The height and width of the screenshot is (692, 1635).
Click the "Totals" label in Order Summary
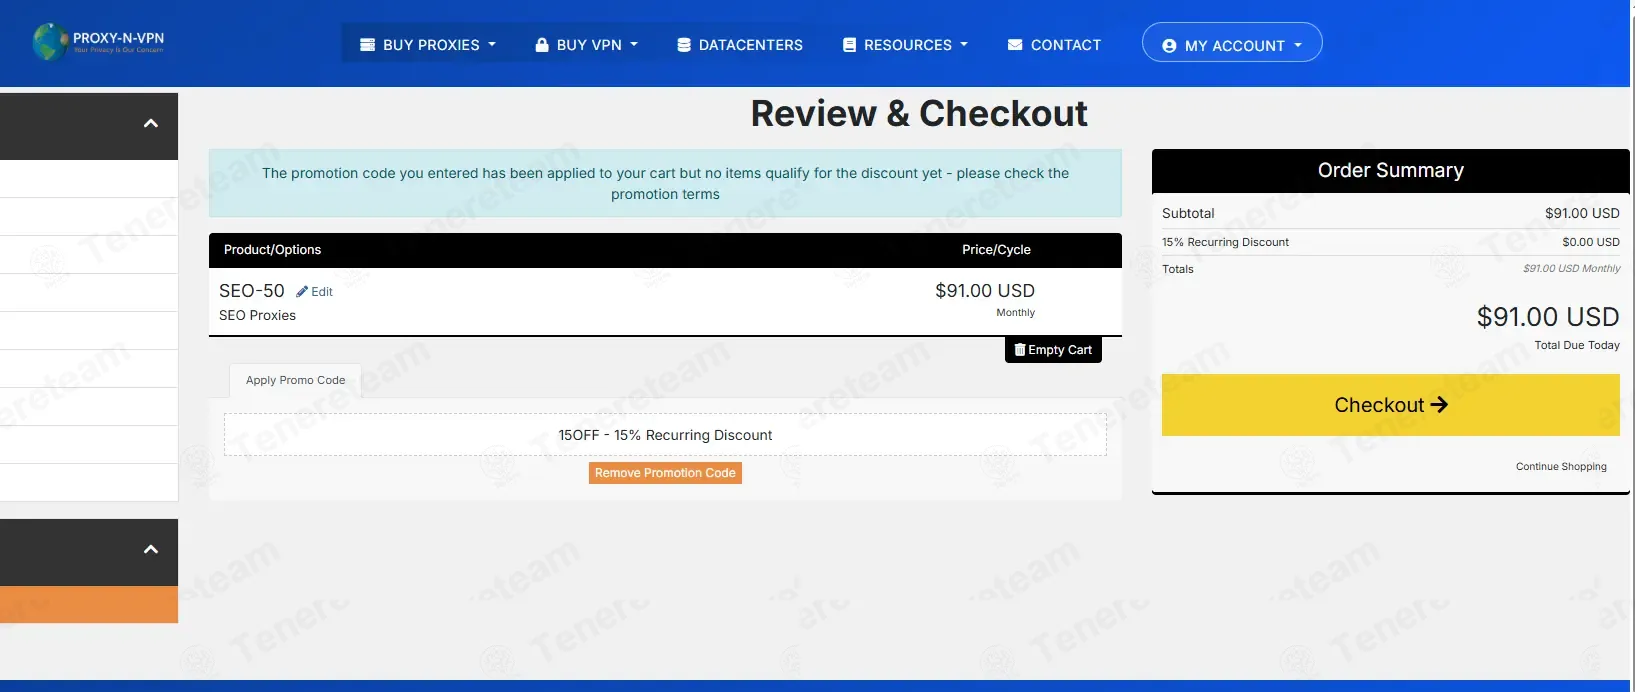click(x=1178, y=269)
